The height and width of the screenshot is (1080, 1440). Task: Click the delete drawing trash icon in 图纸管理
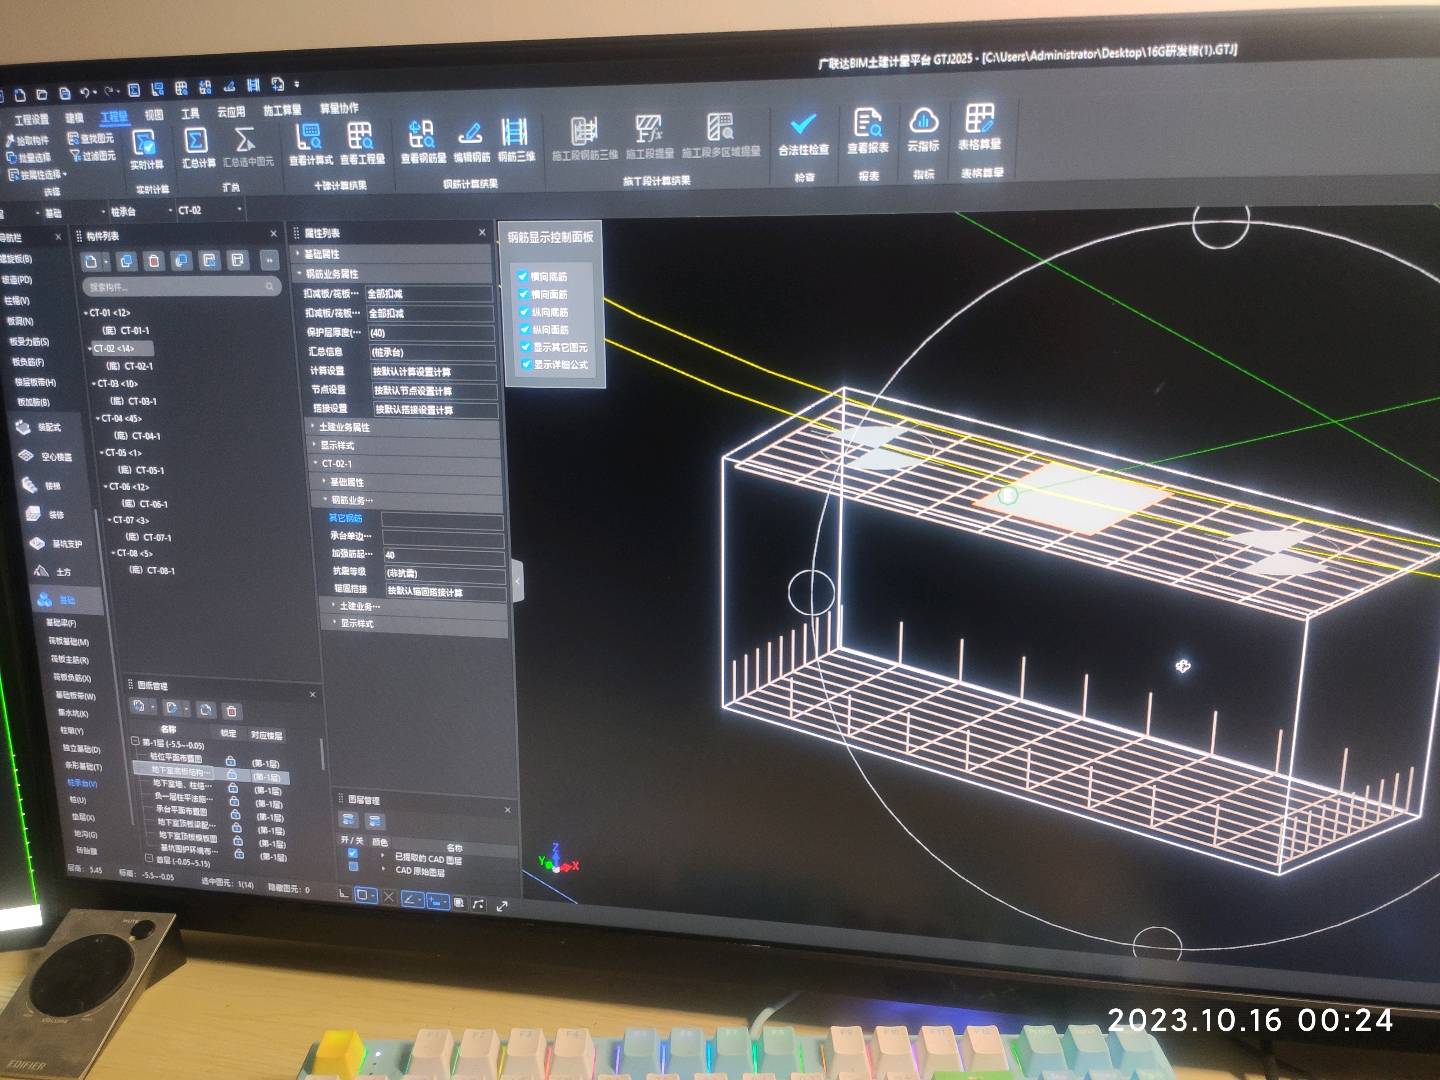232,711
